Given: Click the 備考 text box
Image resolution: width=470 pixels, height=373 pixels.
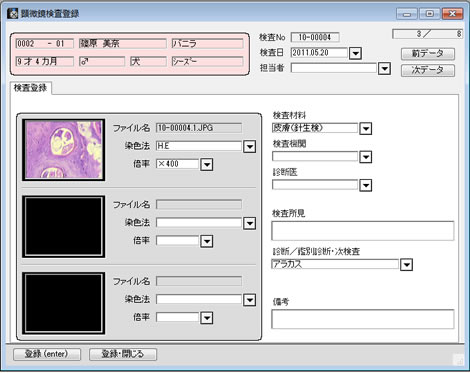Looking at the screenshot, I should (x=363, y=319).
